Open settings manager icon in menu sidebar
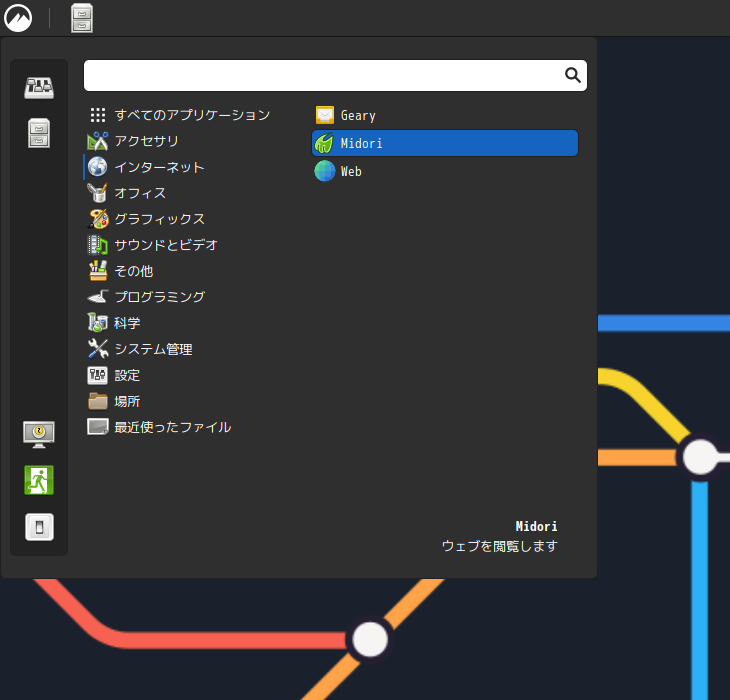This screenshot has width=730, height=700. point(39,88)
